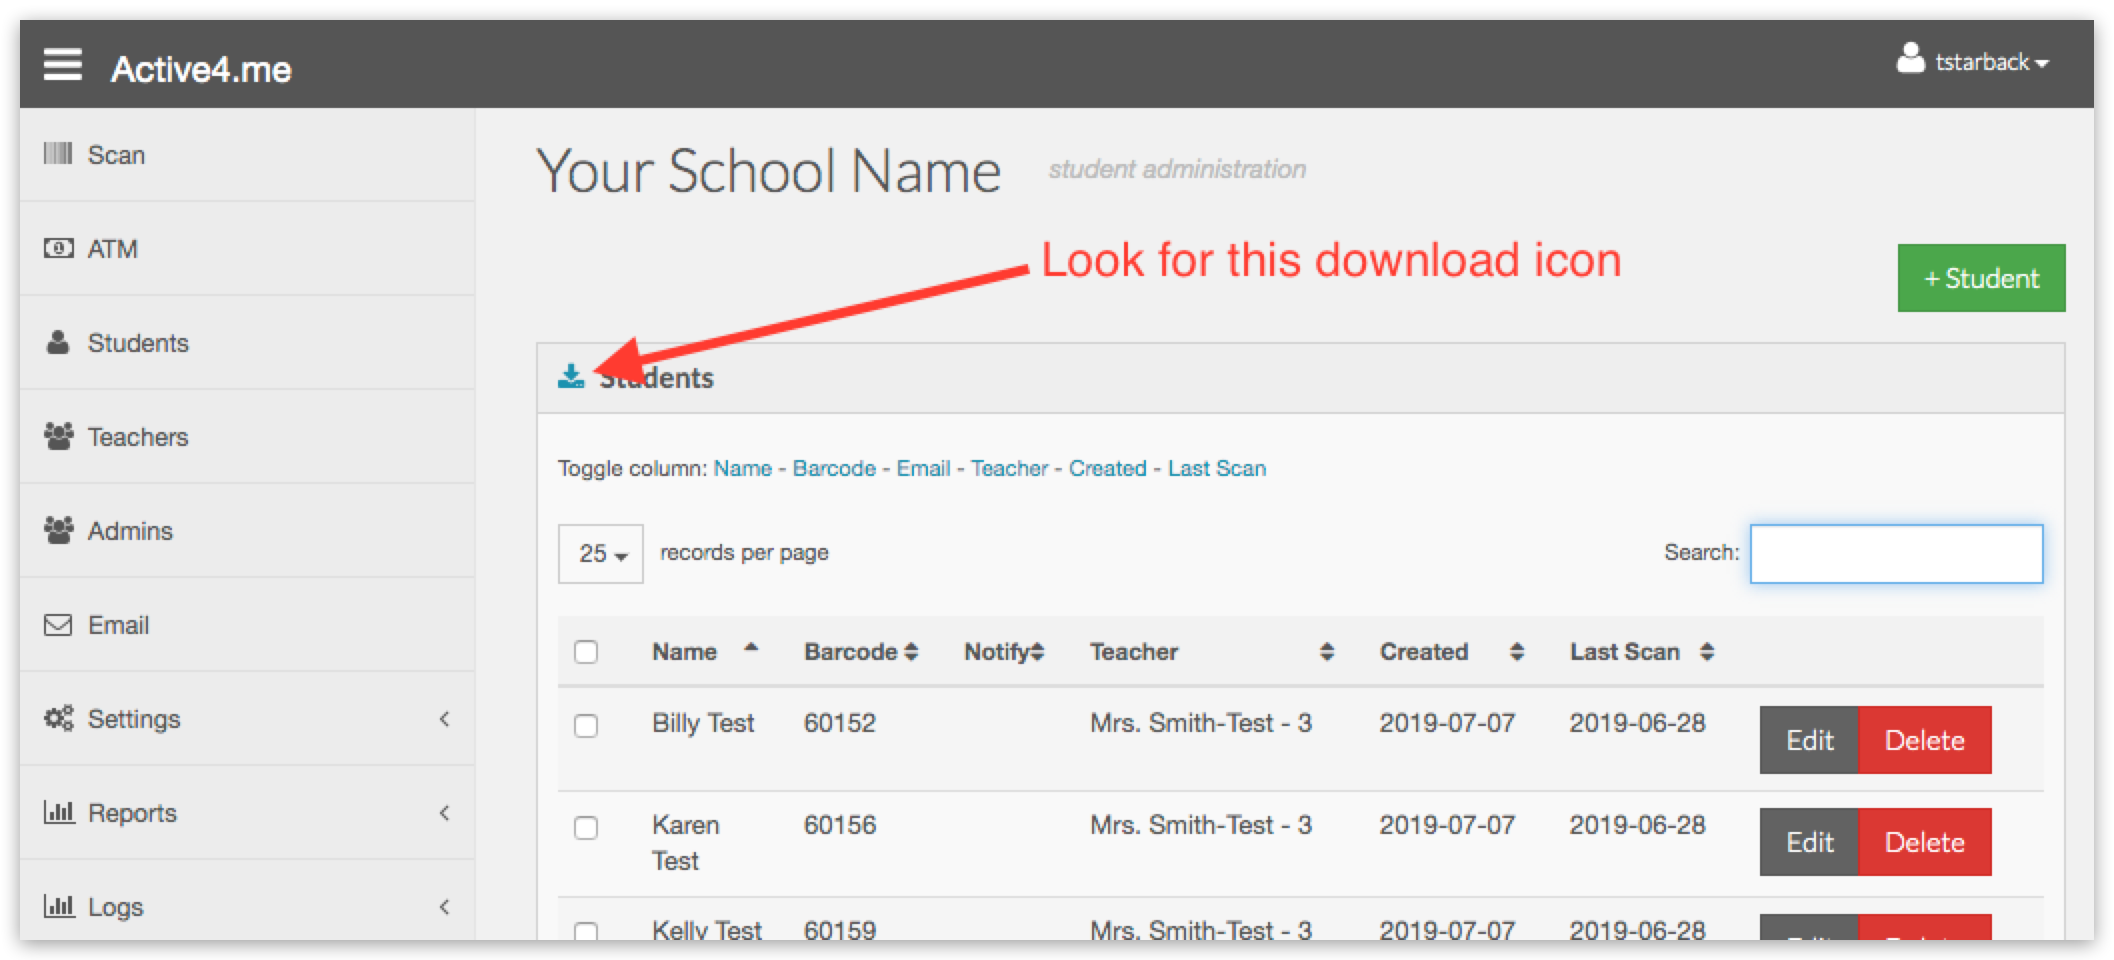
Task: Expand the Logs submenu chevron
Action: pos(444,906)
